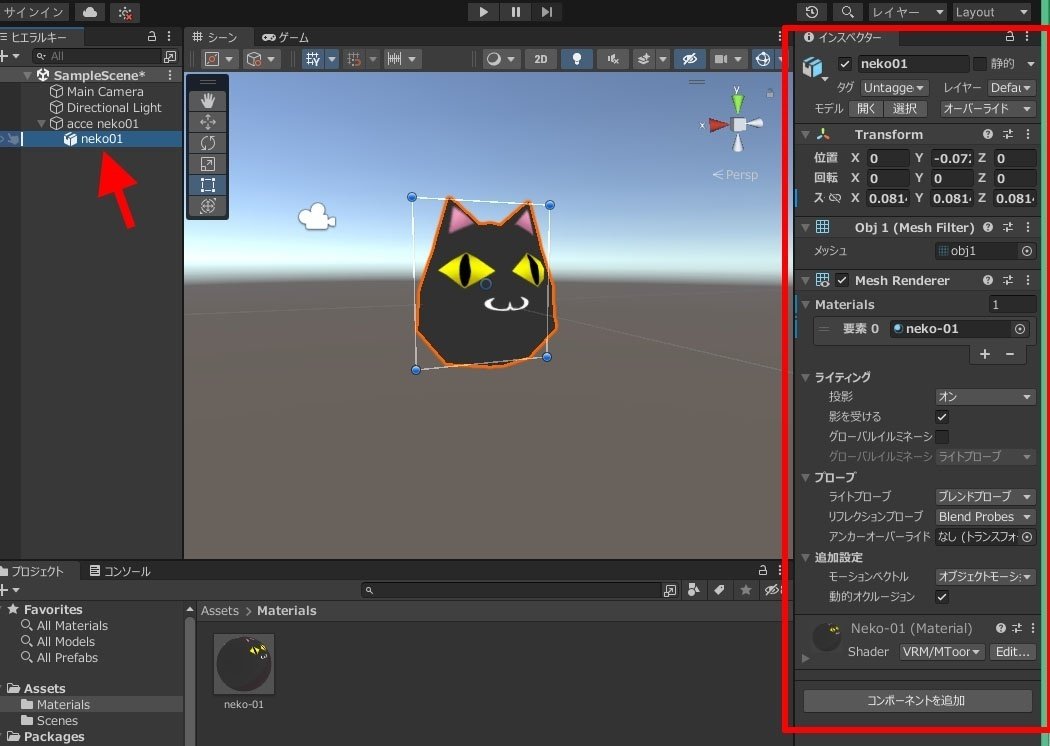Select the Transform tool
The image size is (1050, 746).
208,206
